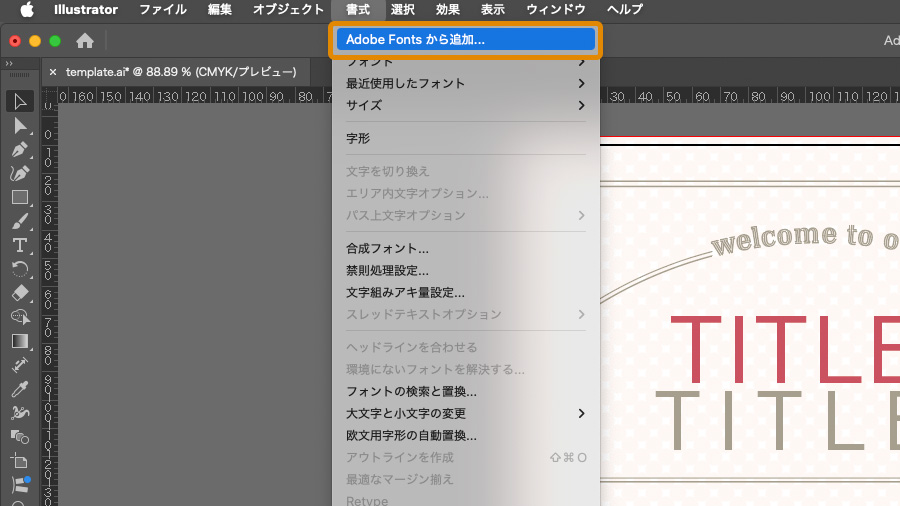Select the Eyedropper tool
Image resolution: width=900 pixels, height=506 pixels.
click(x=20, y=389)
